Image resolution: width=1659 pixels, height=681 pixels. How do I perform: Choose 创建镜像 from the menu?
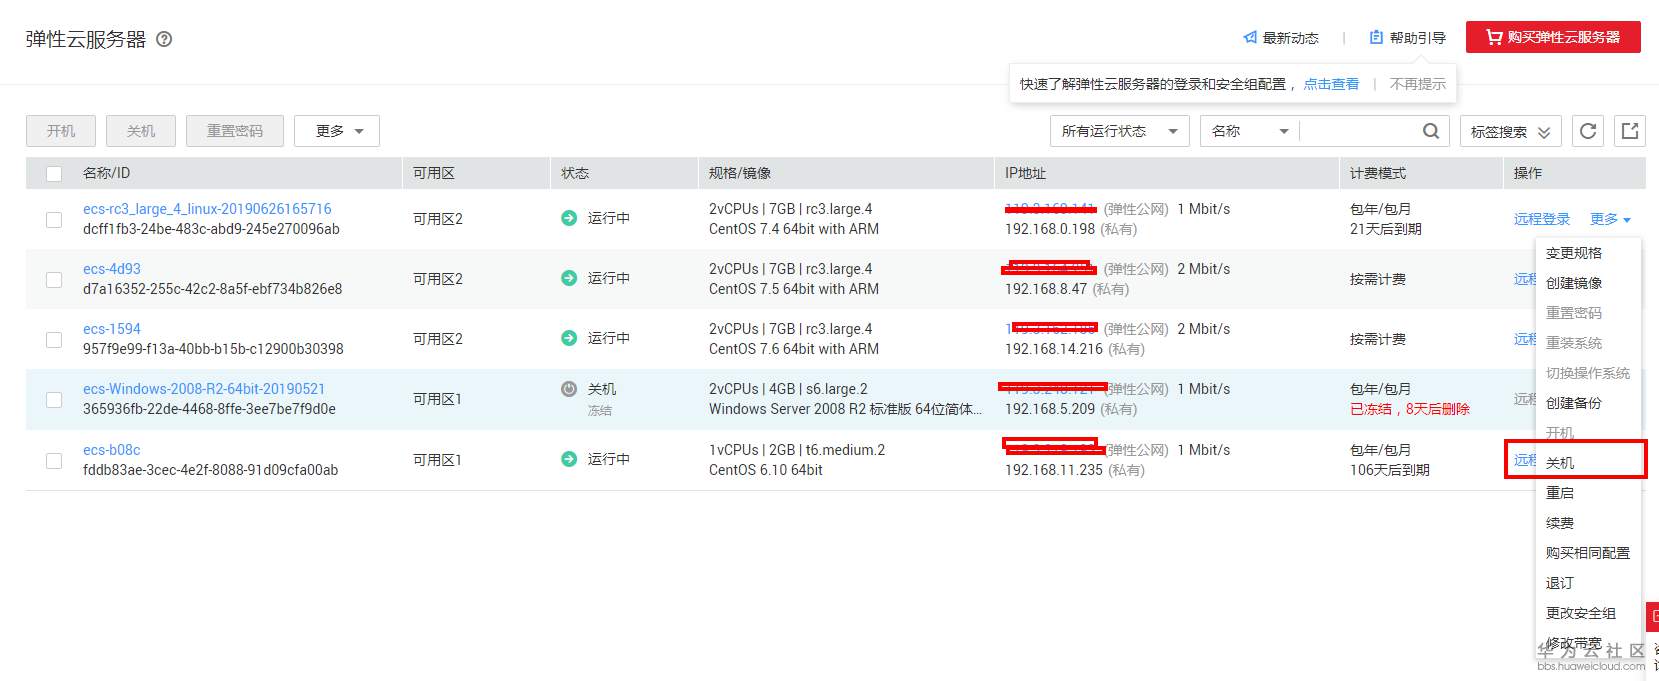pyautogui.click(x=1574, y=283)
